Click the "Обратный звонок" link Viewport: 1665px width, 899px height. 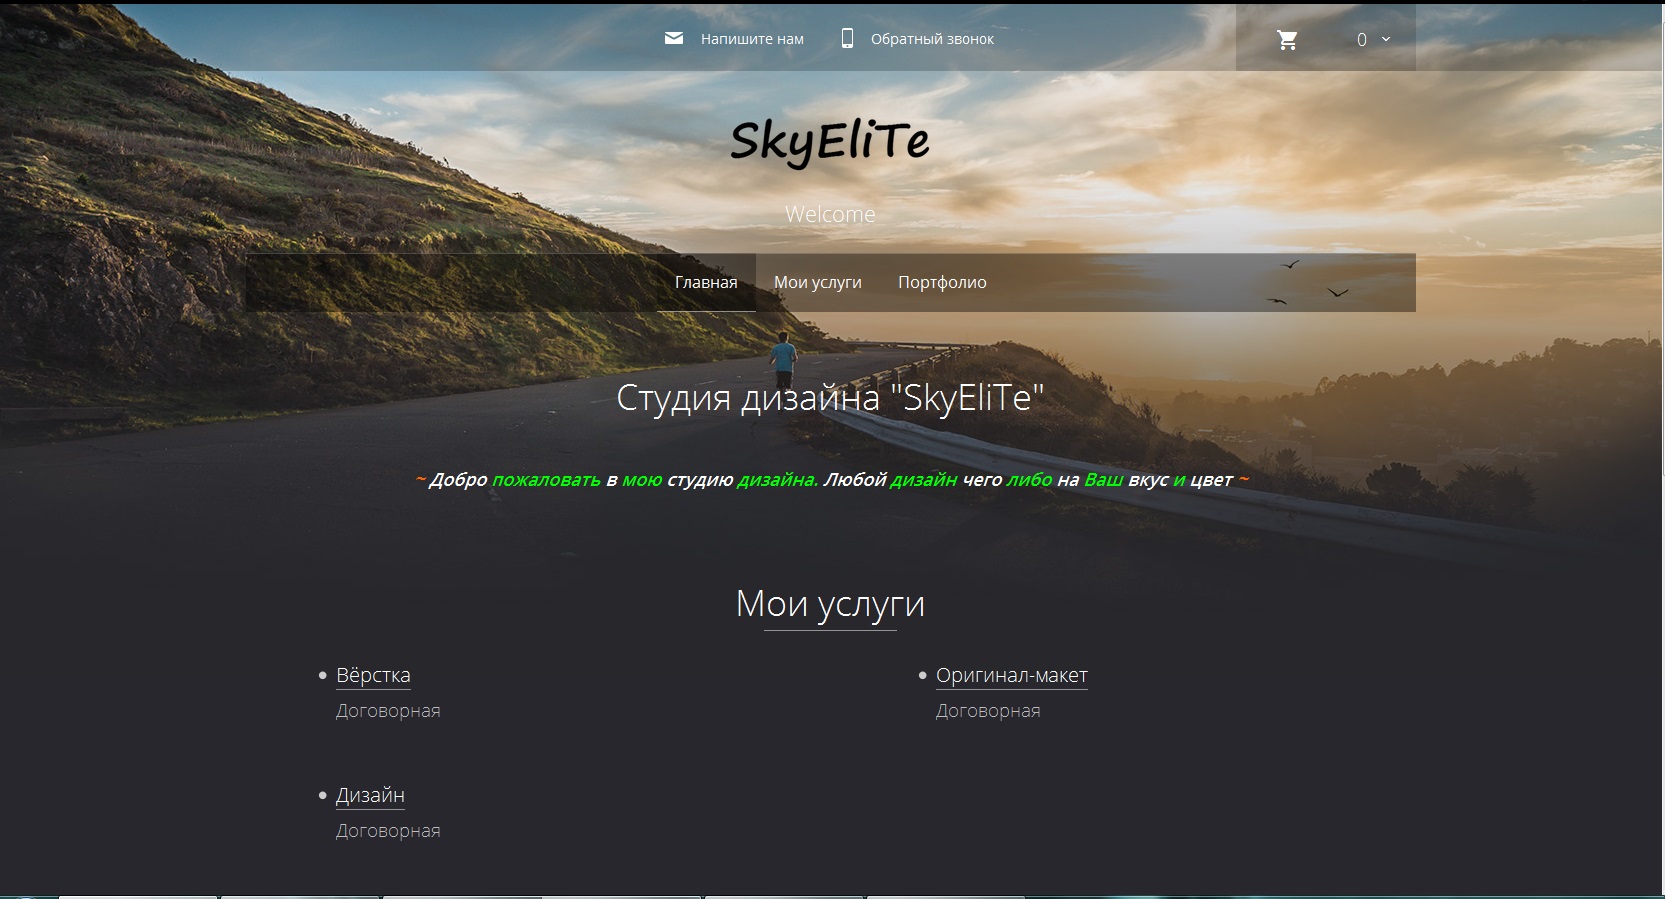pos(932,39)
